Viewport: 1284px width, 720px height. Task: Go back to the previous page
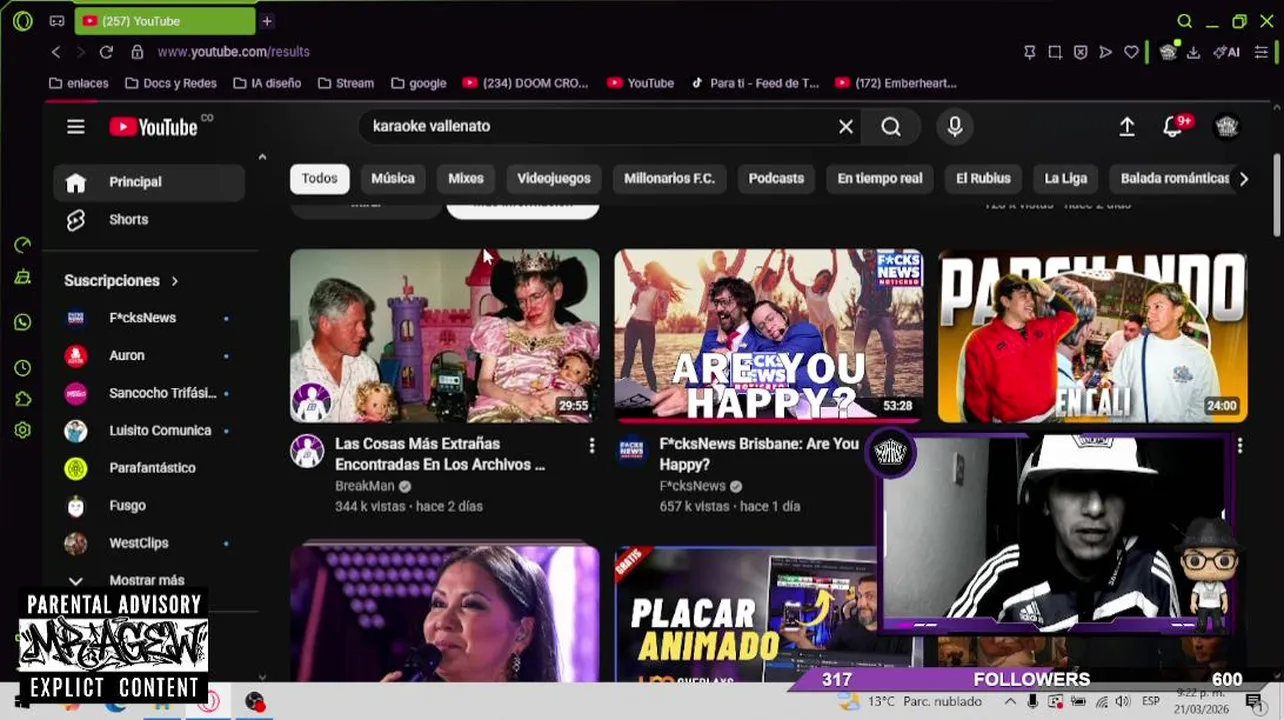56,52
